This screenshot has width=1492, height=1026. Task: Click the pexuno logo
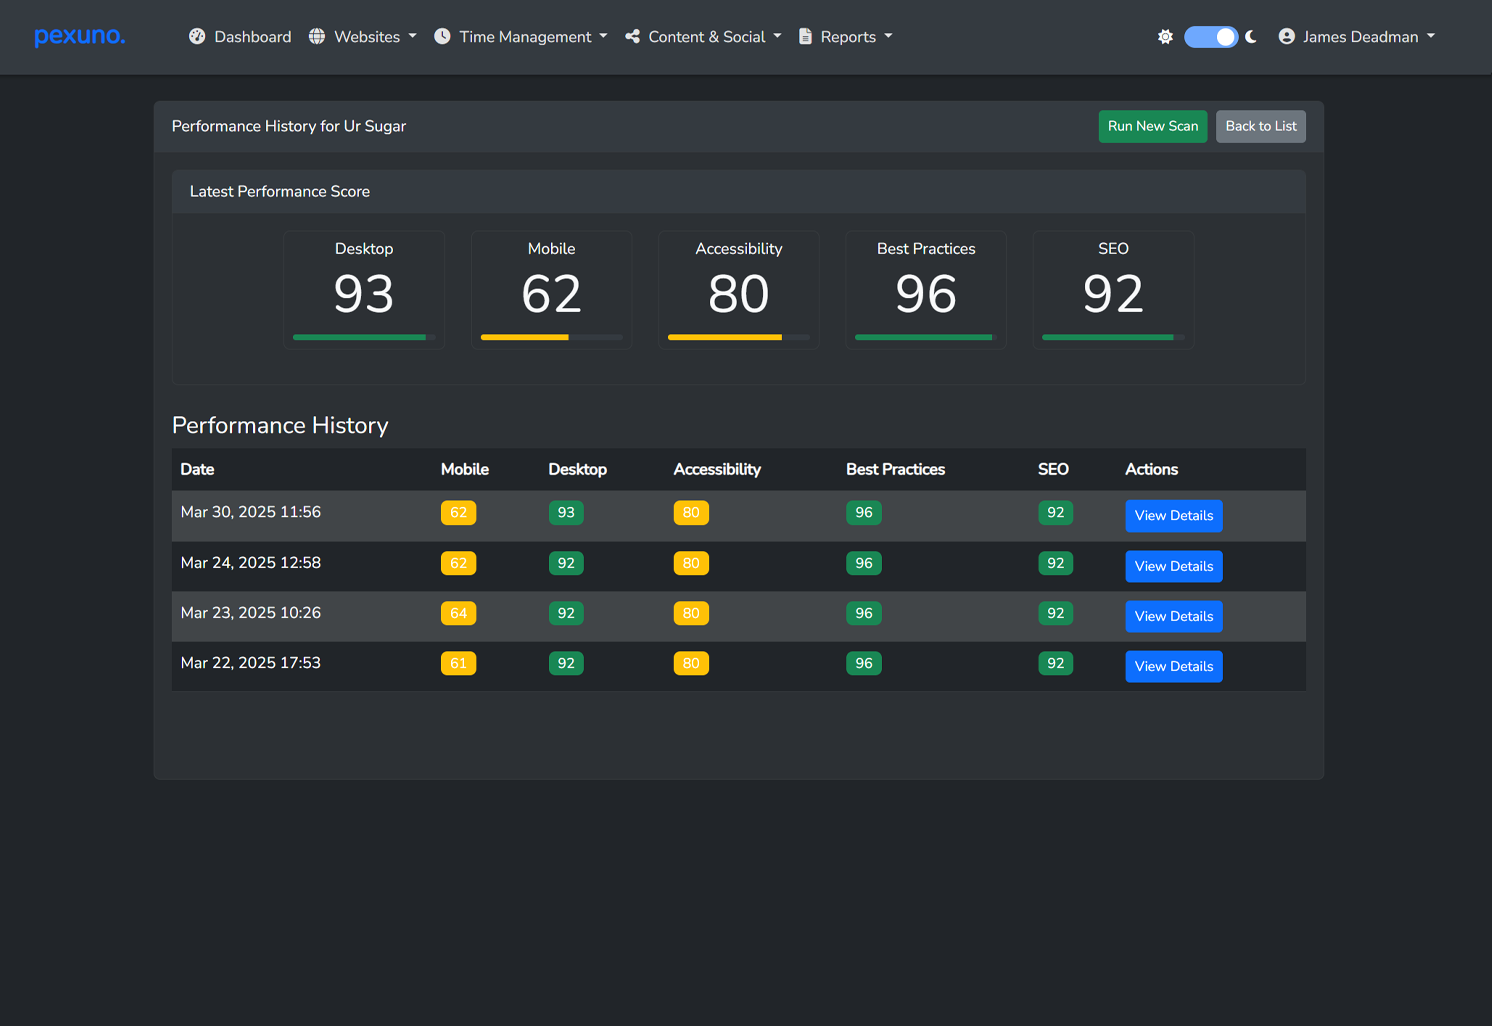[x=80, y=37]
